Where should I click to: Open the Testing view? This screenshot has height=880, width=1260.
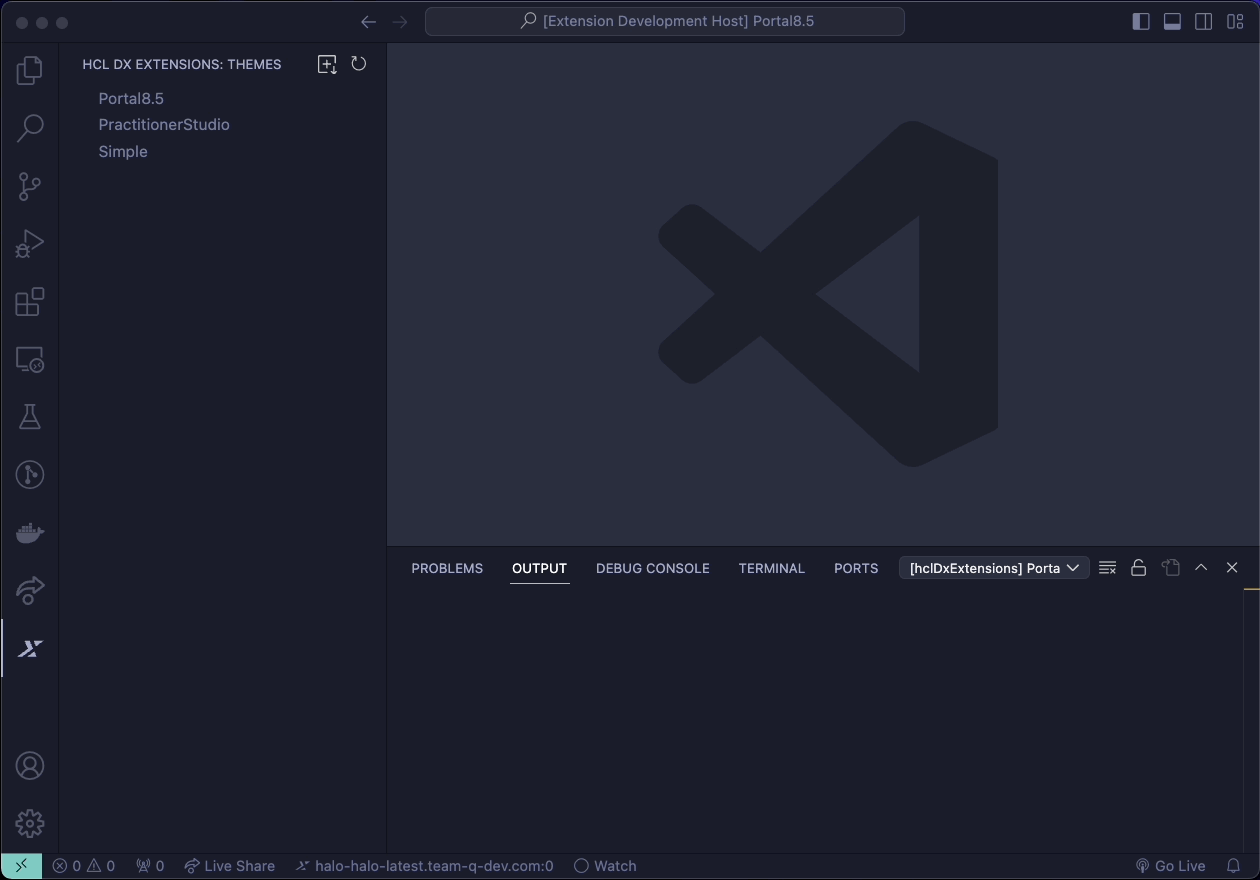pos(29,416)
